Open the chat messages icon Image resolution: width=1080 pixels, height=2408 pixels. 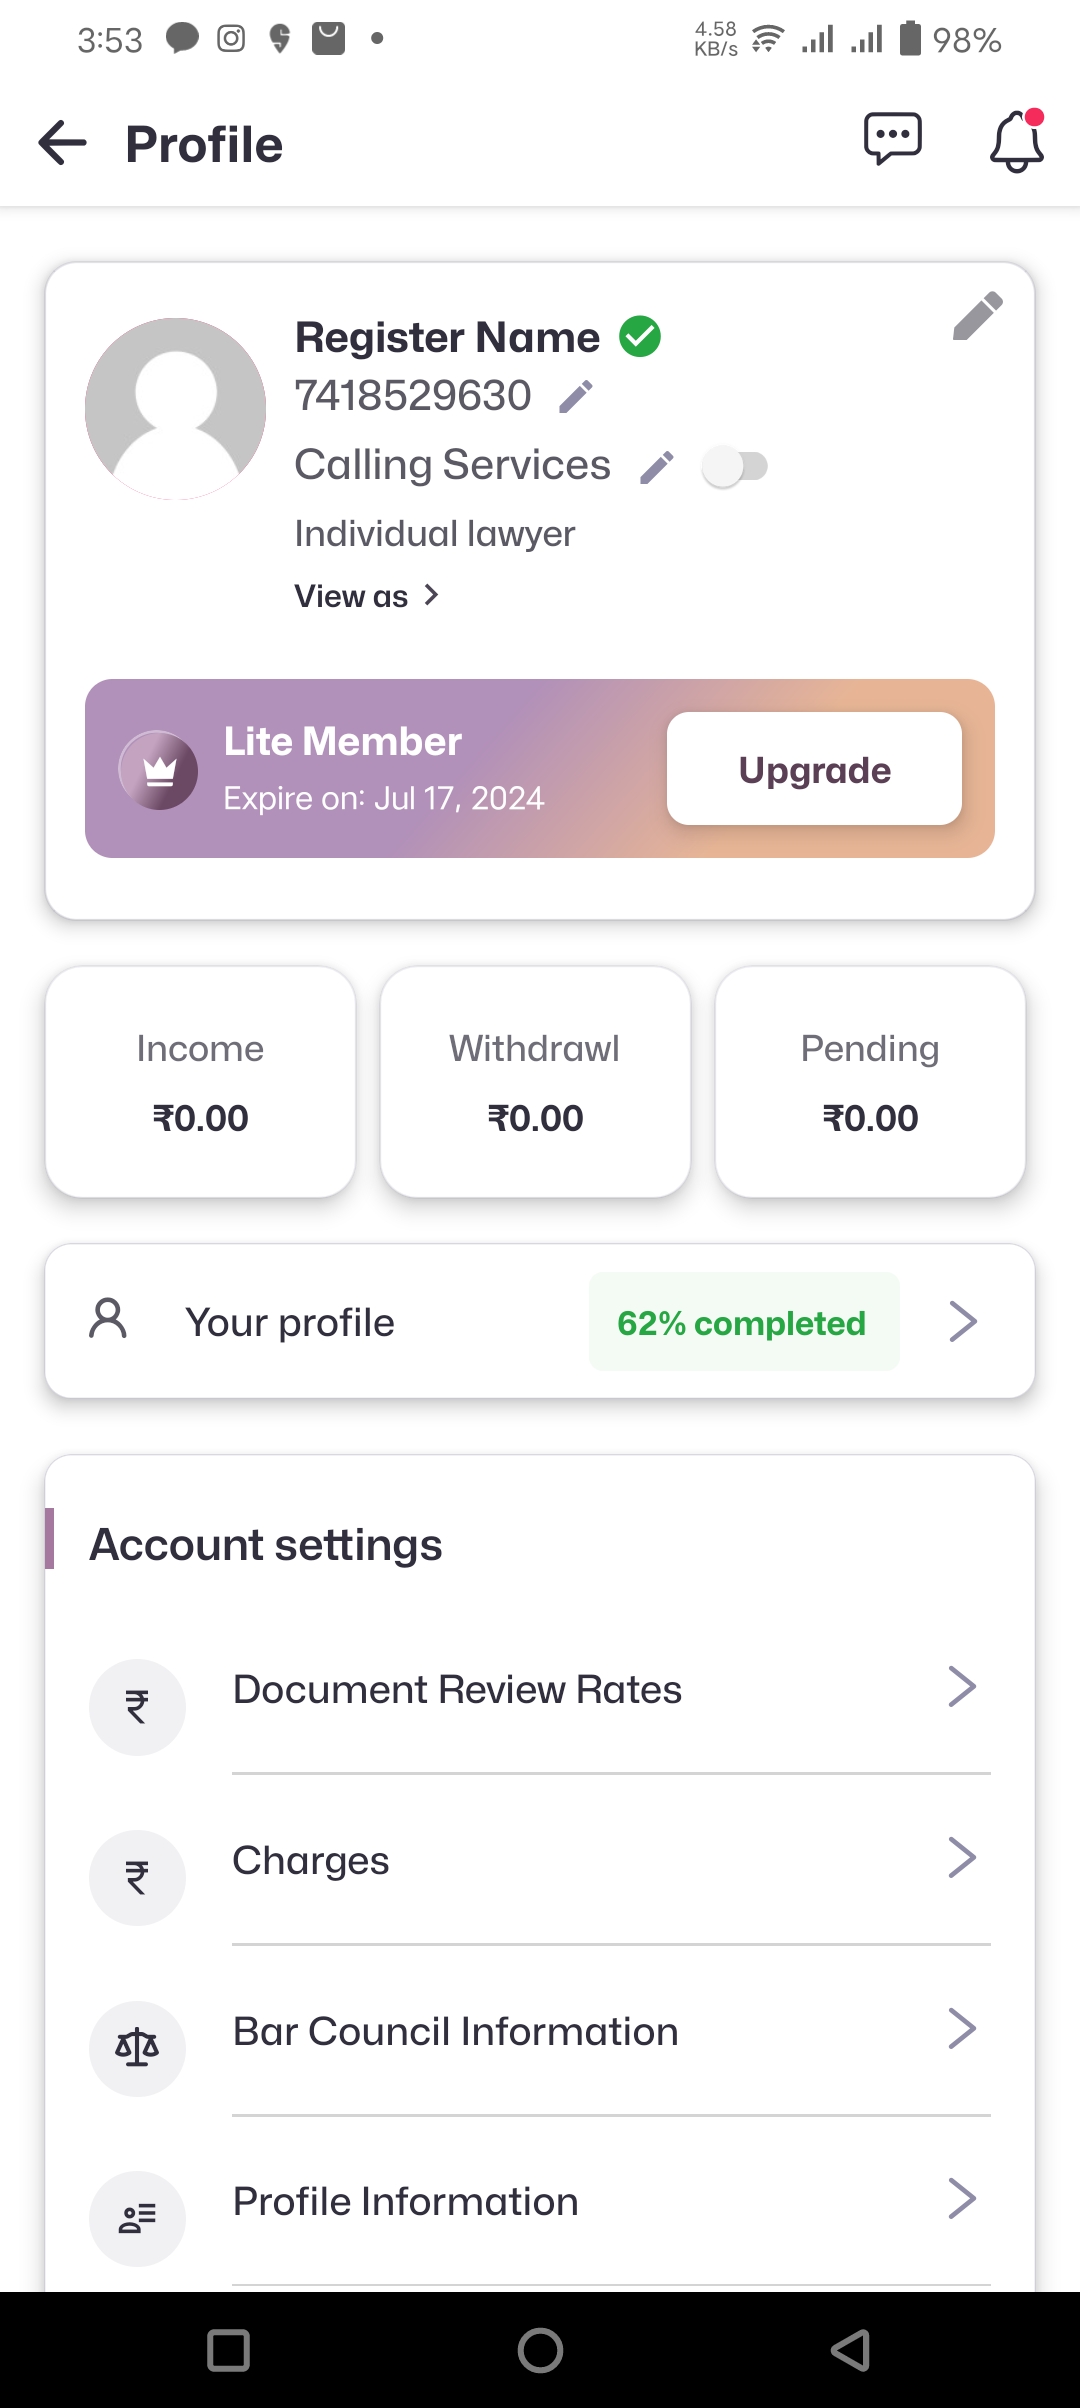pos(892,139)
